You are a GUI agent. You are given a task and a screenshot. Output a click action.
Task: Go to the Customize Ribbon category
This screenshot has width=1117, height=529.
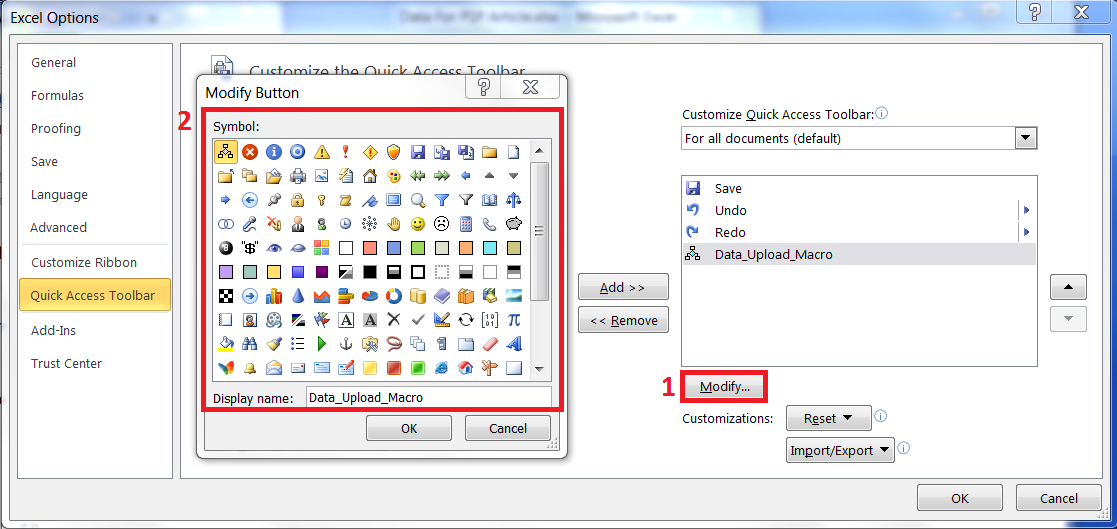click(84, 263)
